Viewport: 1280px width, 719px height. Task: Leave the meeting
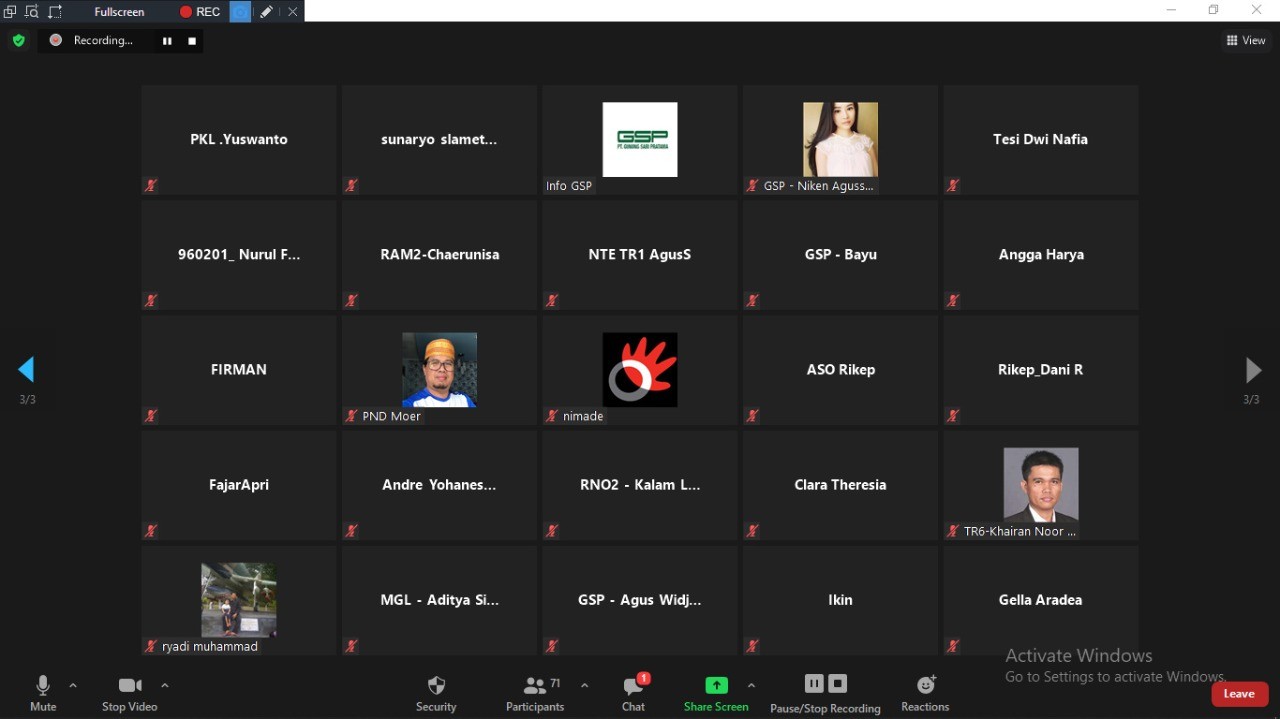point(1239,693)
